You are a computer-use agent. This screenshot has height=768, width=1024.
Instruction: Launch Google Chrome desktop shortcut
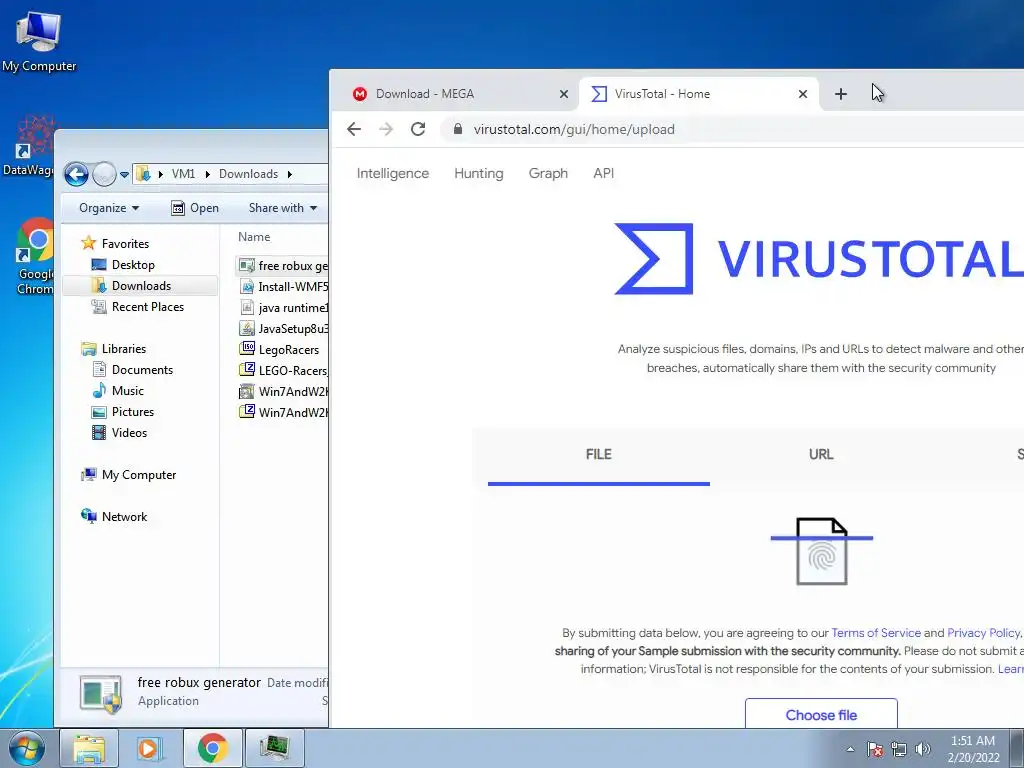point(34,257)
